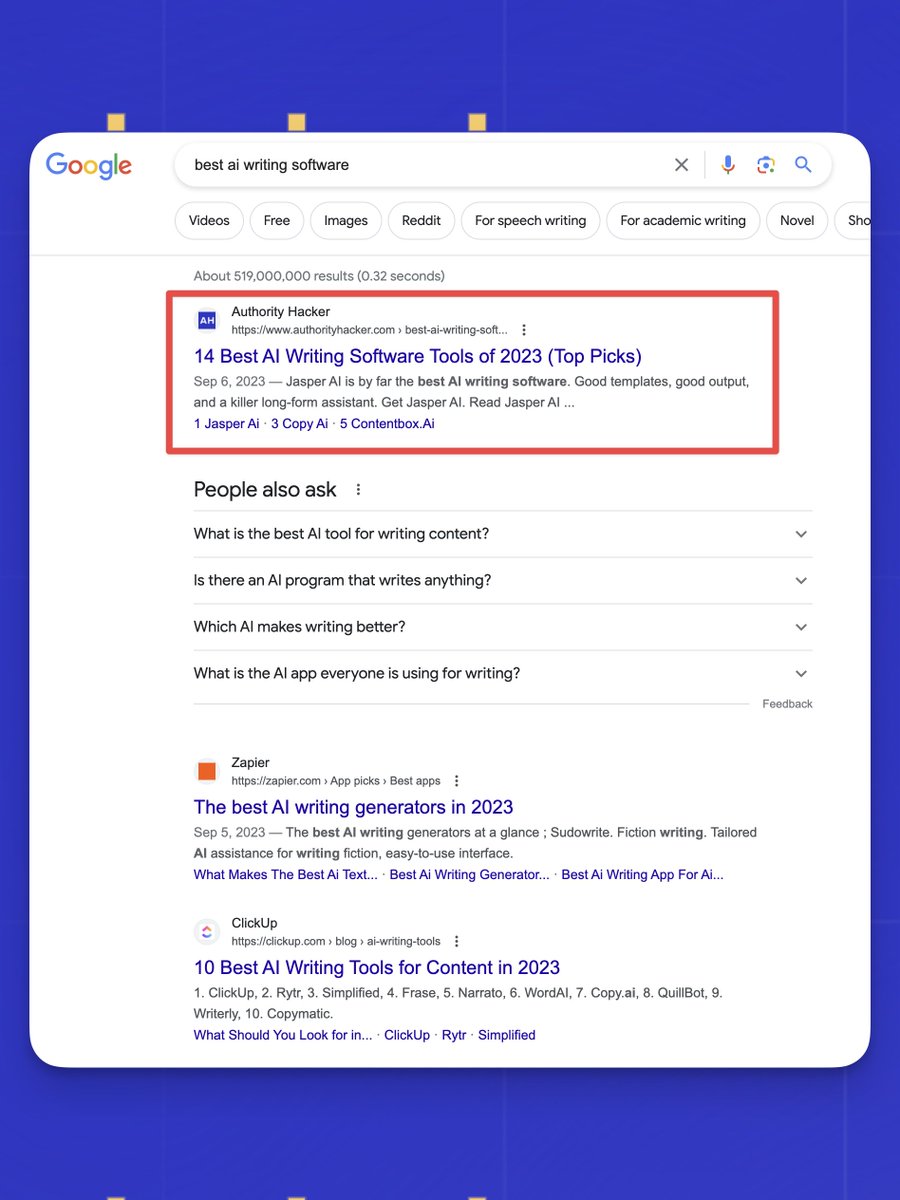
Task: Open 'What Makes The Best Ai Text...' sitelink
Action: [286, 875]
